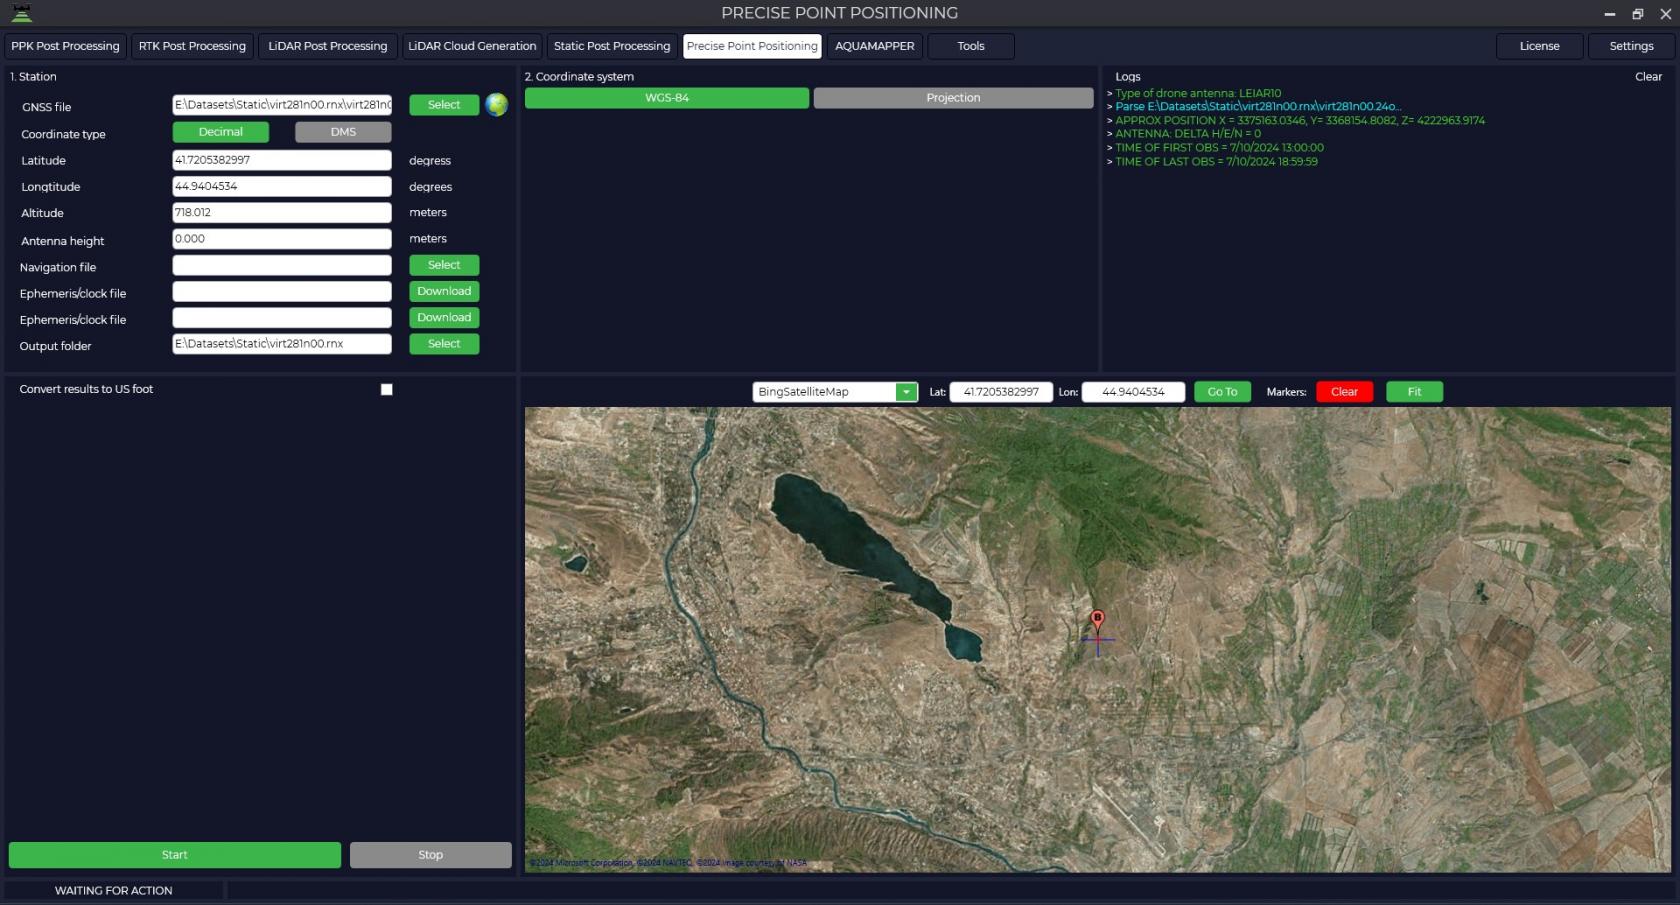Click the Output folder path field
Screen dimensions: 1680x905
(282, 344)
